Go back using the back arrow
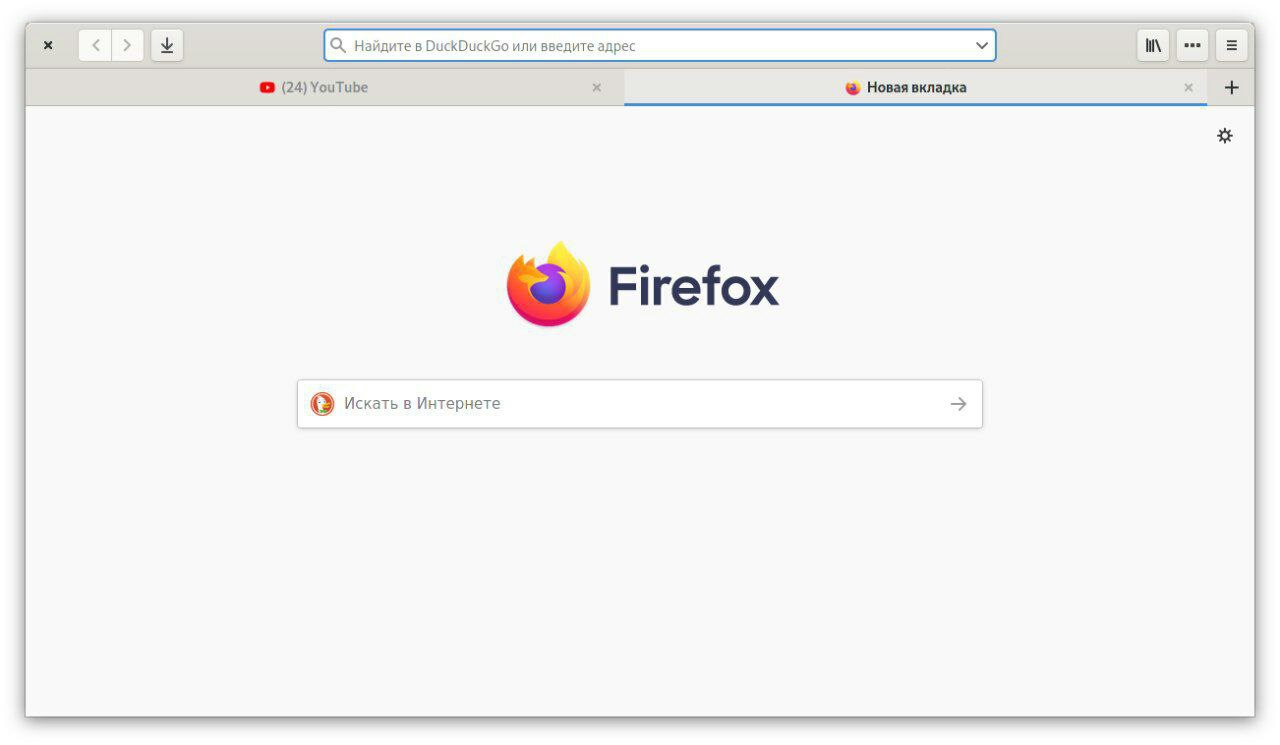This screenshot has width=1280, height=745. pos(95,45)
